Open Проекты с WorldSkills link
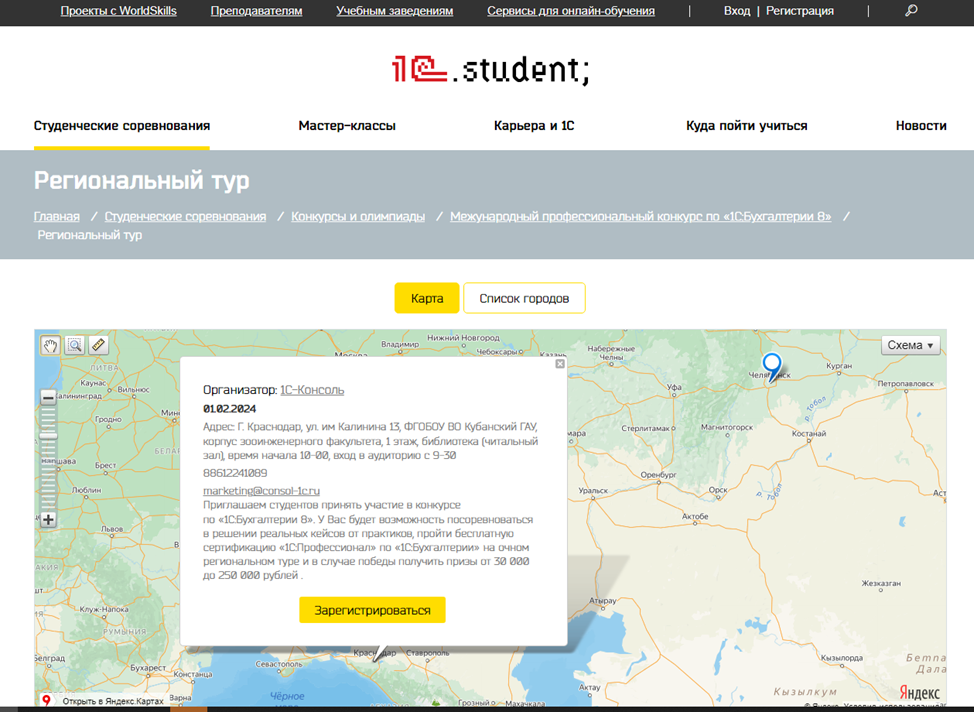This screenshot has height=712, width=974. pyautogui.click(x=119, y=11)
